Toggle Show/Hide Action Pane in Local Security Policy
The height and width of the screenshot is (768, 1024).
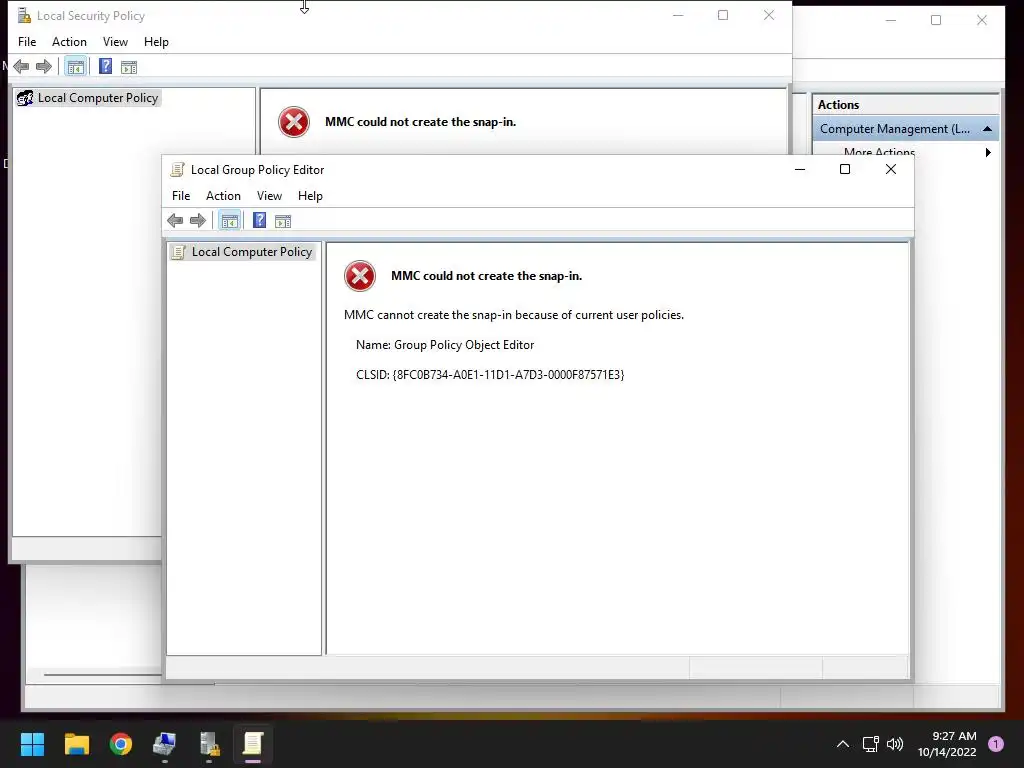pyautogui.click(x=129, y=67)
